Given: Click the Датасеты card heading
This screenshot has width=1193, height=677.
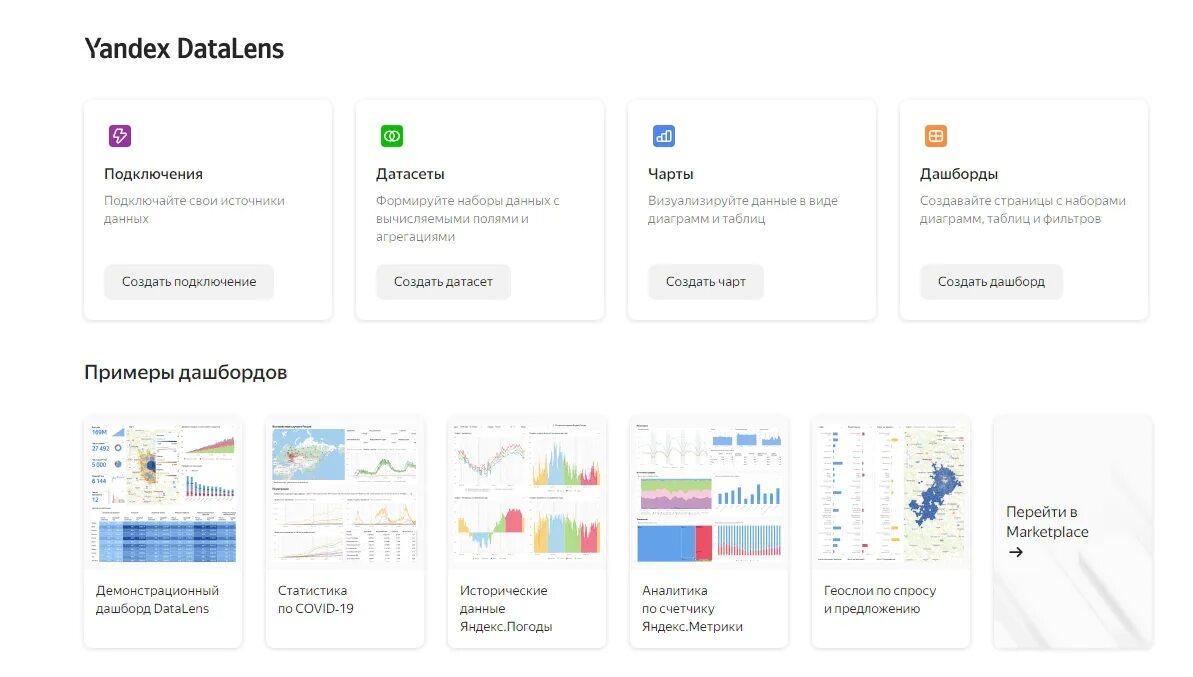Looking at the screenshot, I should 410,174.
